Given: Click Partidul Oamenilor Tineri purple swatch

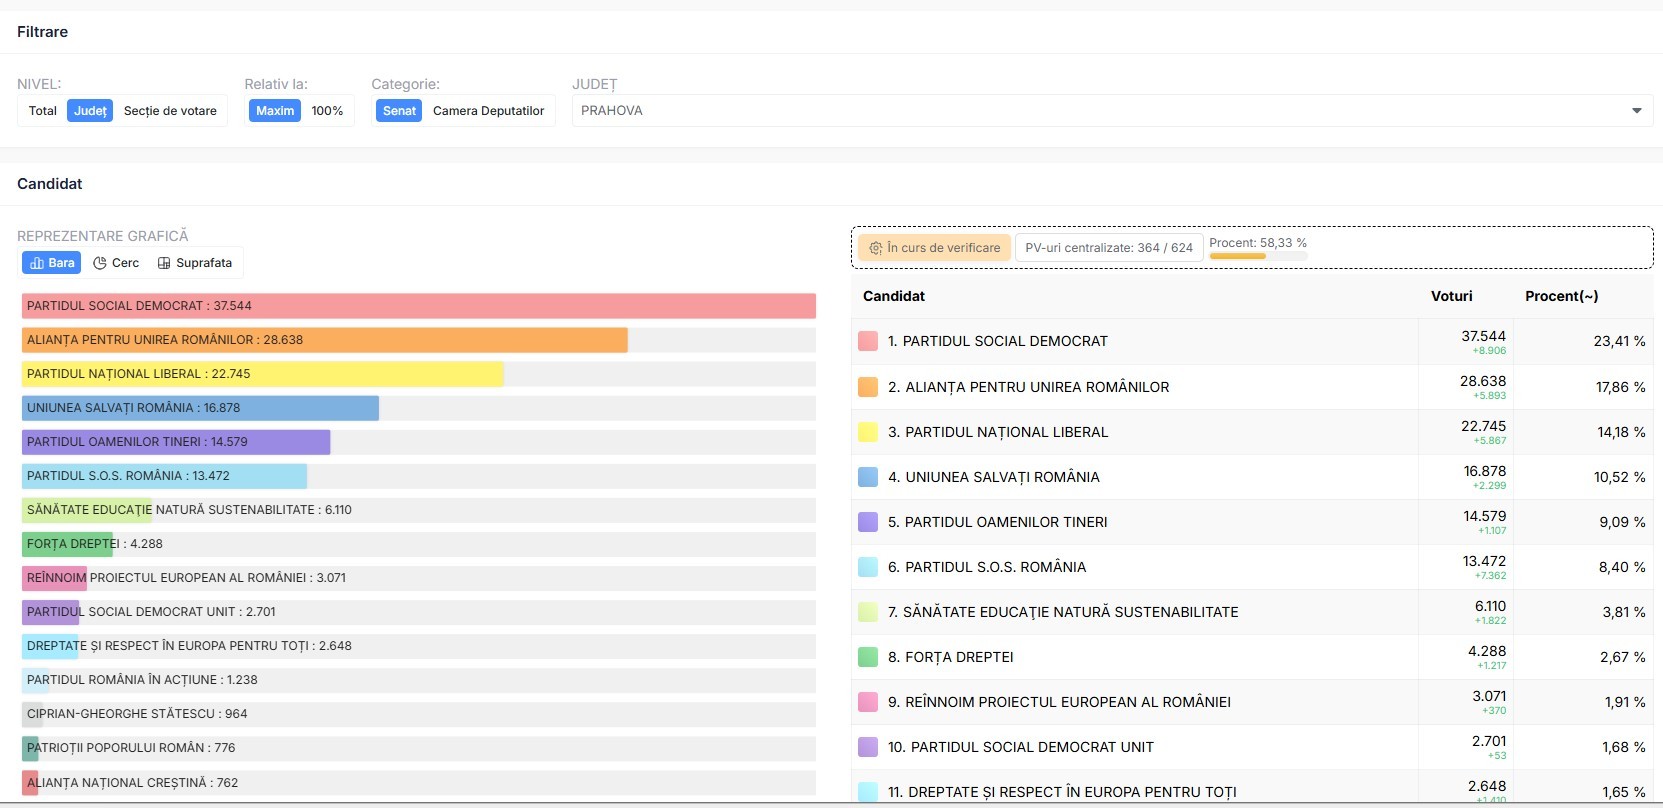Looking at the screenshot, I should (x=868, y=522).
